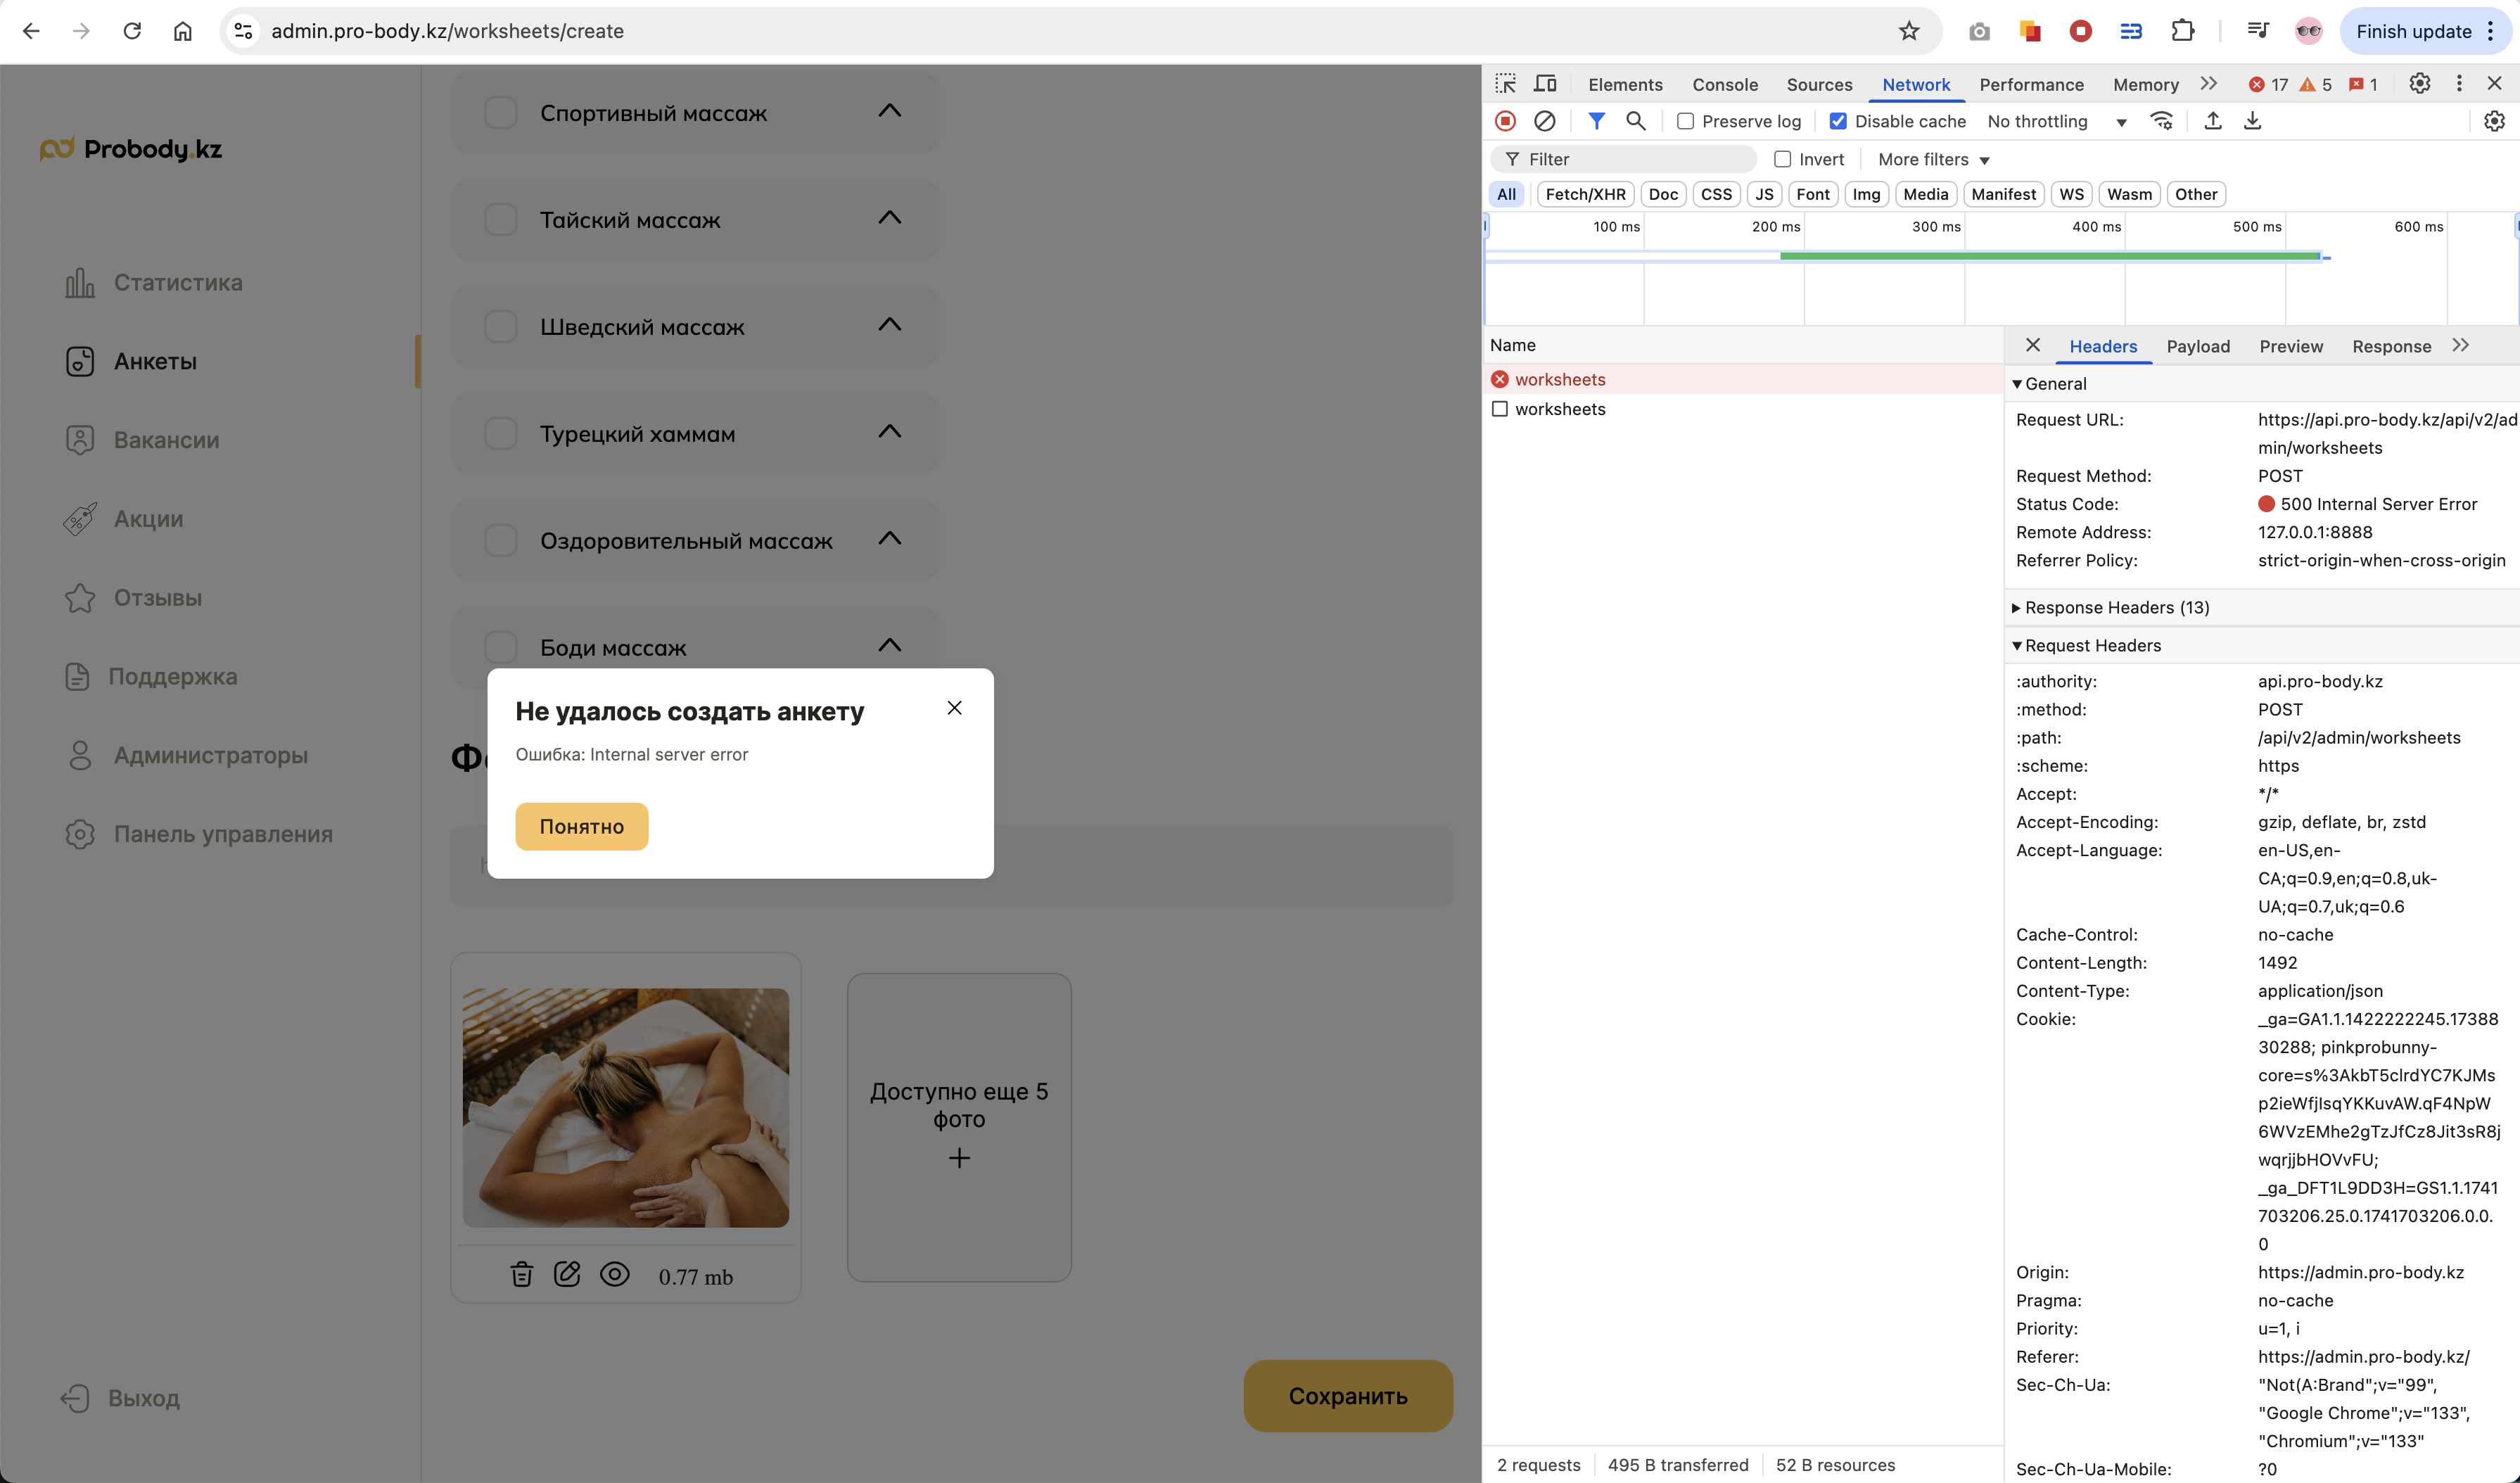Switch to the Payload tab
The width and height of the screenshot is (2520, 1483).
2197,346
